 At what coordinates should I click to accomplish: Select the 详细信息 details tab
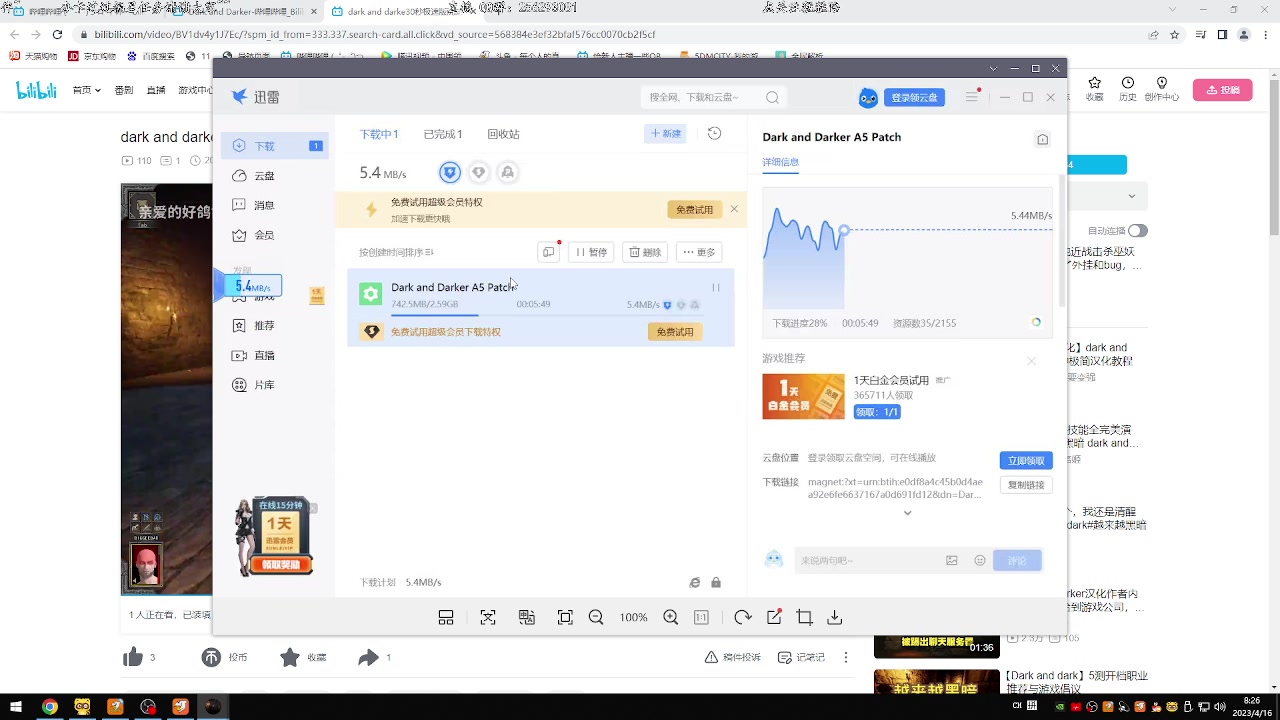781,162
